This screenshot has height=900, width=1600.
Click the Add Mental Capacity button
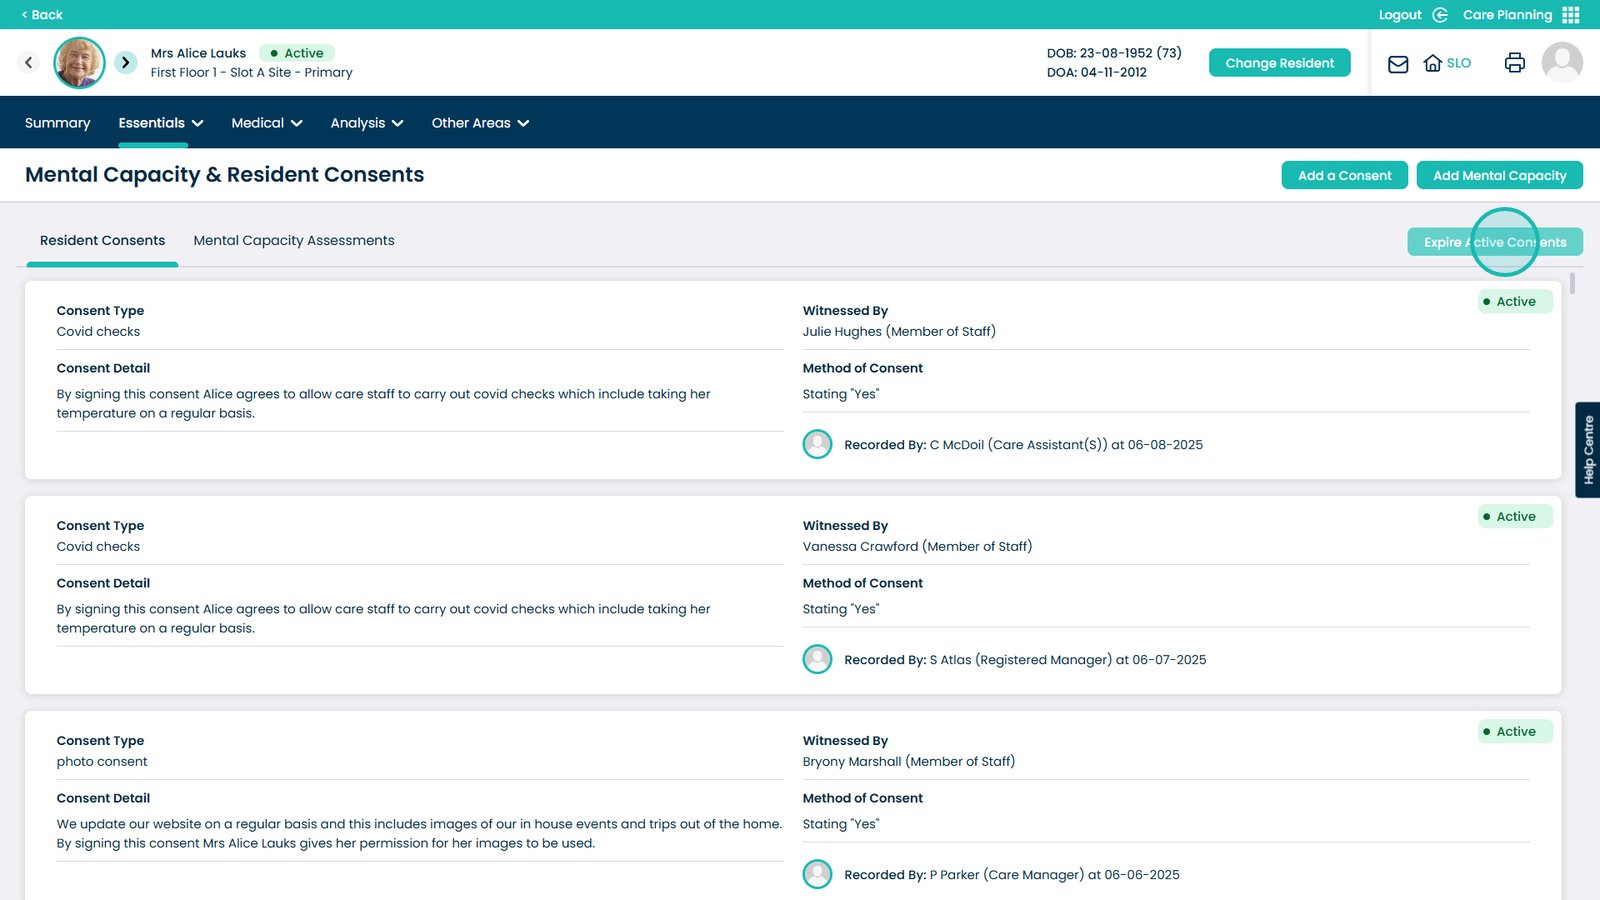[1499, 175]
